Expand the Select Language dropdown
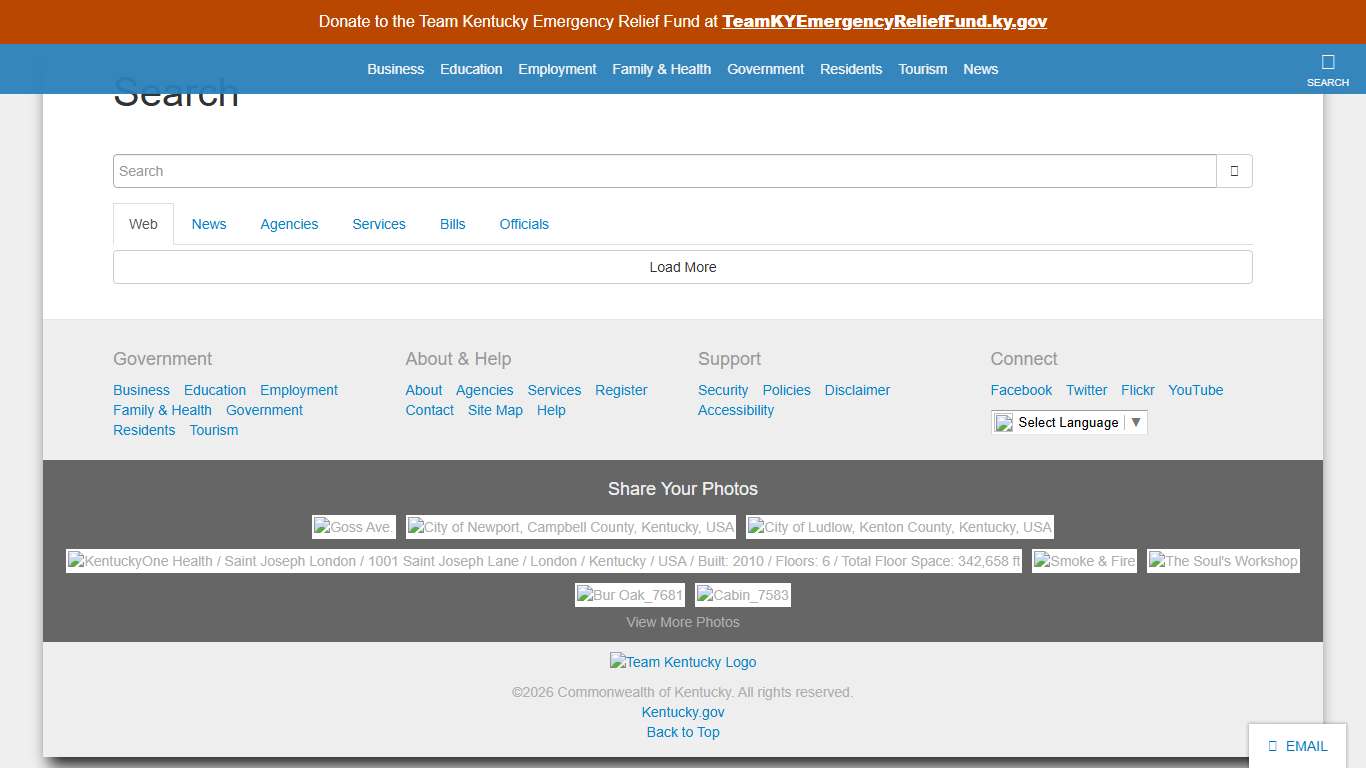This screenshot has height=768, width=1366. coord(1069,423)
